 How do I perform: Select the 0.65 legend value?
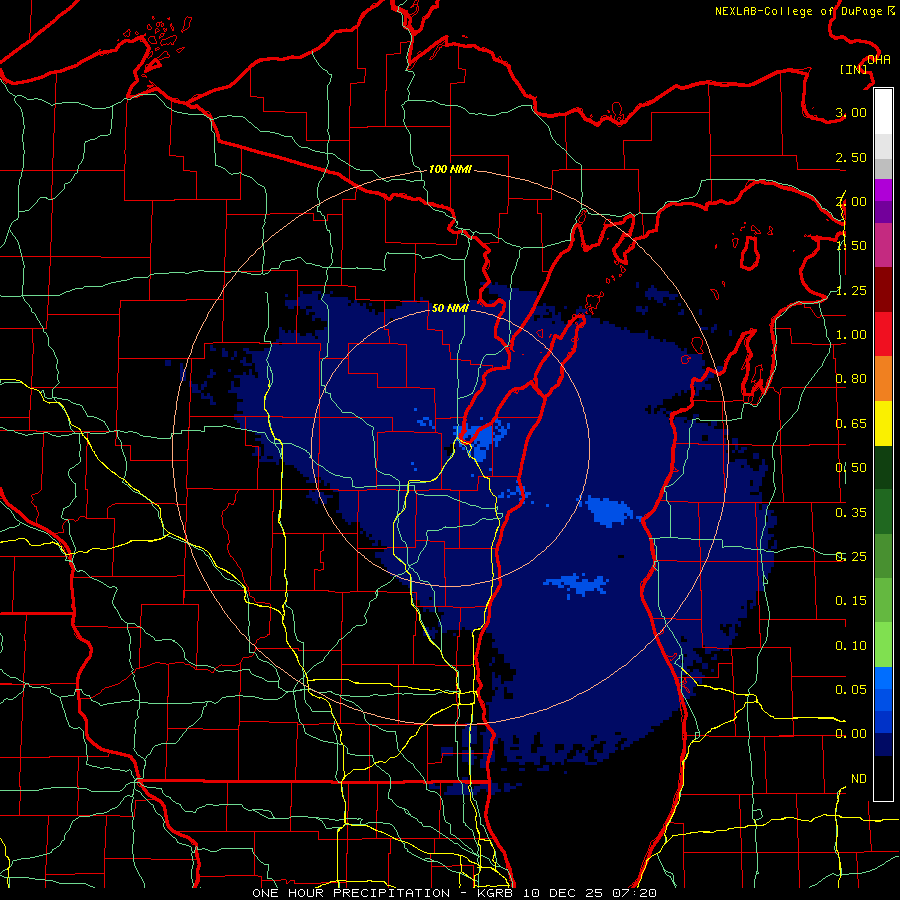pos(851,424)
